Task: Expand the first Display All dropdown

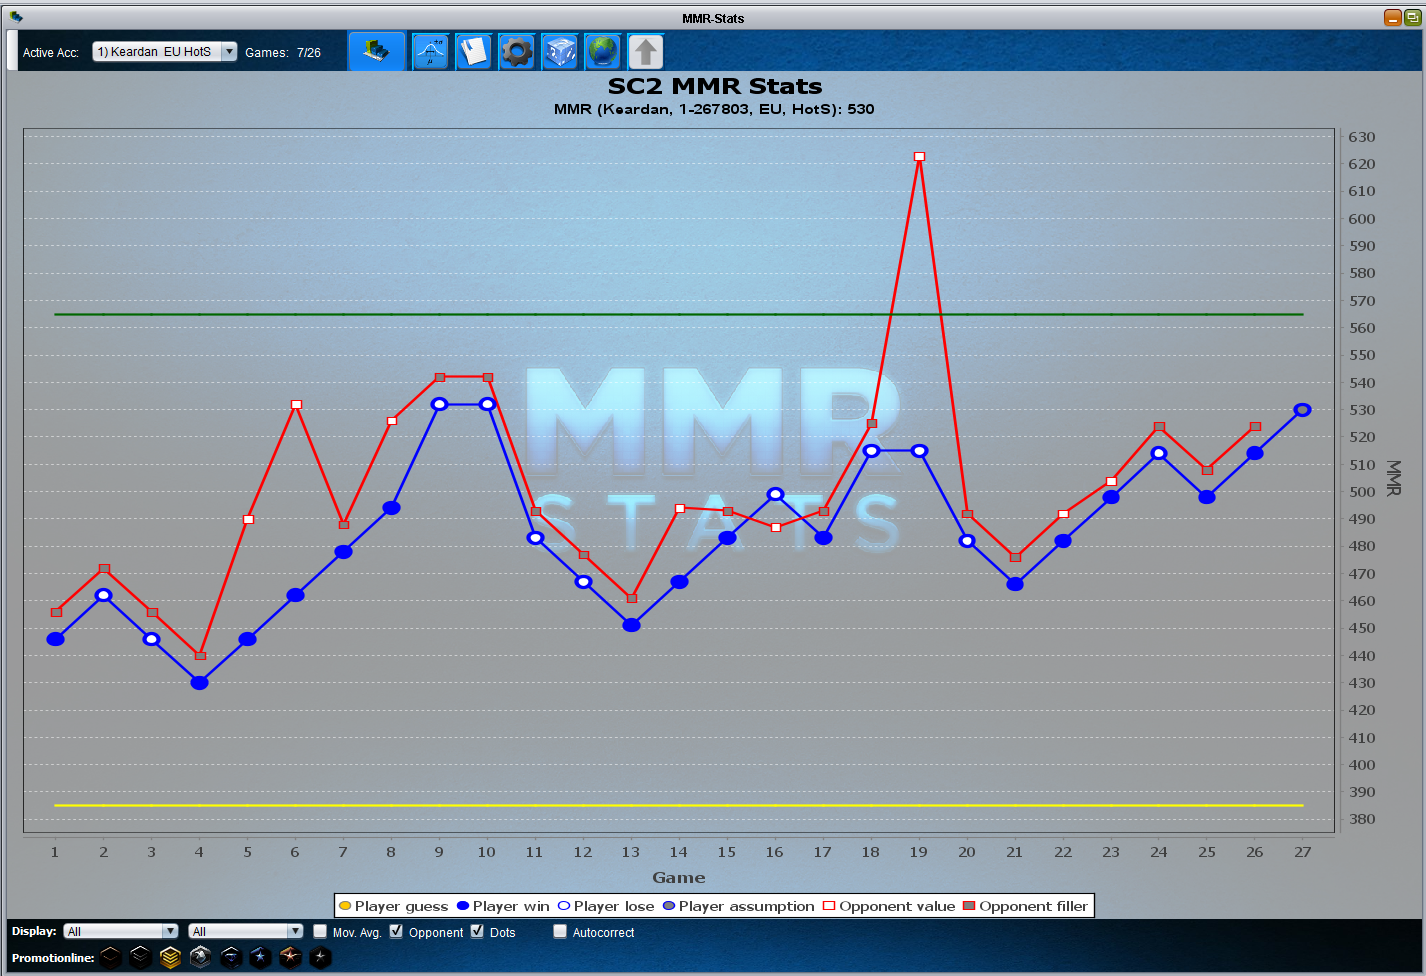Action: tap(120, 931)
